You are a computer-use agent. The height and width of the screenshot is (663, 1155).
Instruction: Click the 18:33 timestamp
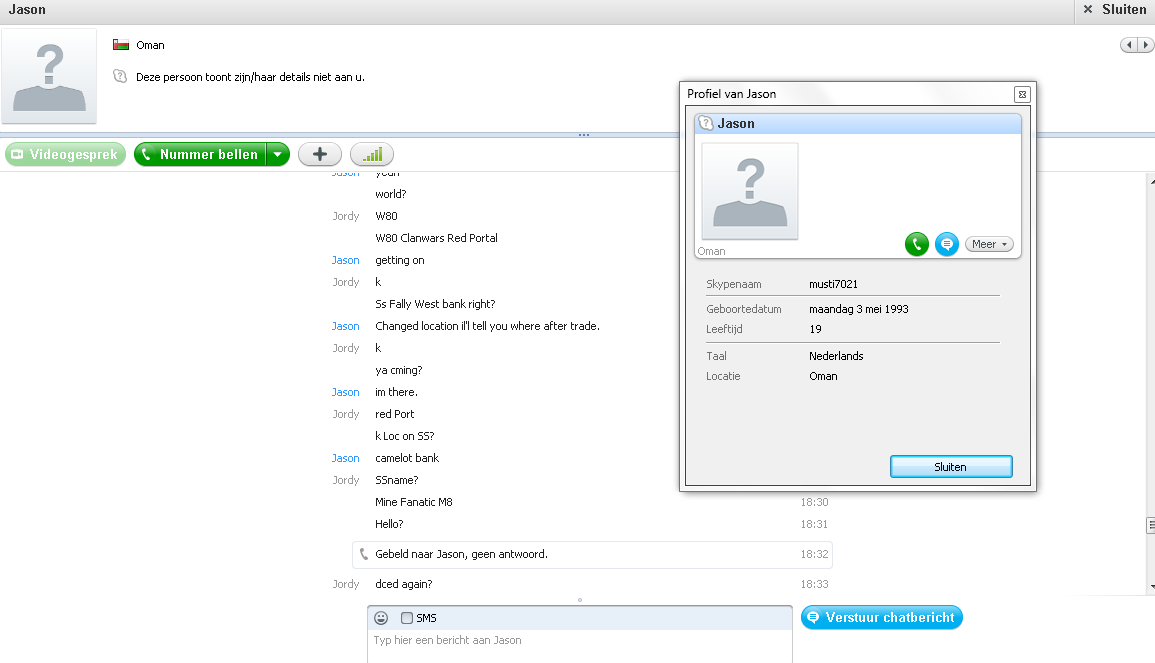pyautogui.click(x=814, y=584)
